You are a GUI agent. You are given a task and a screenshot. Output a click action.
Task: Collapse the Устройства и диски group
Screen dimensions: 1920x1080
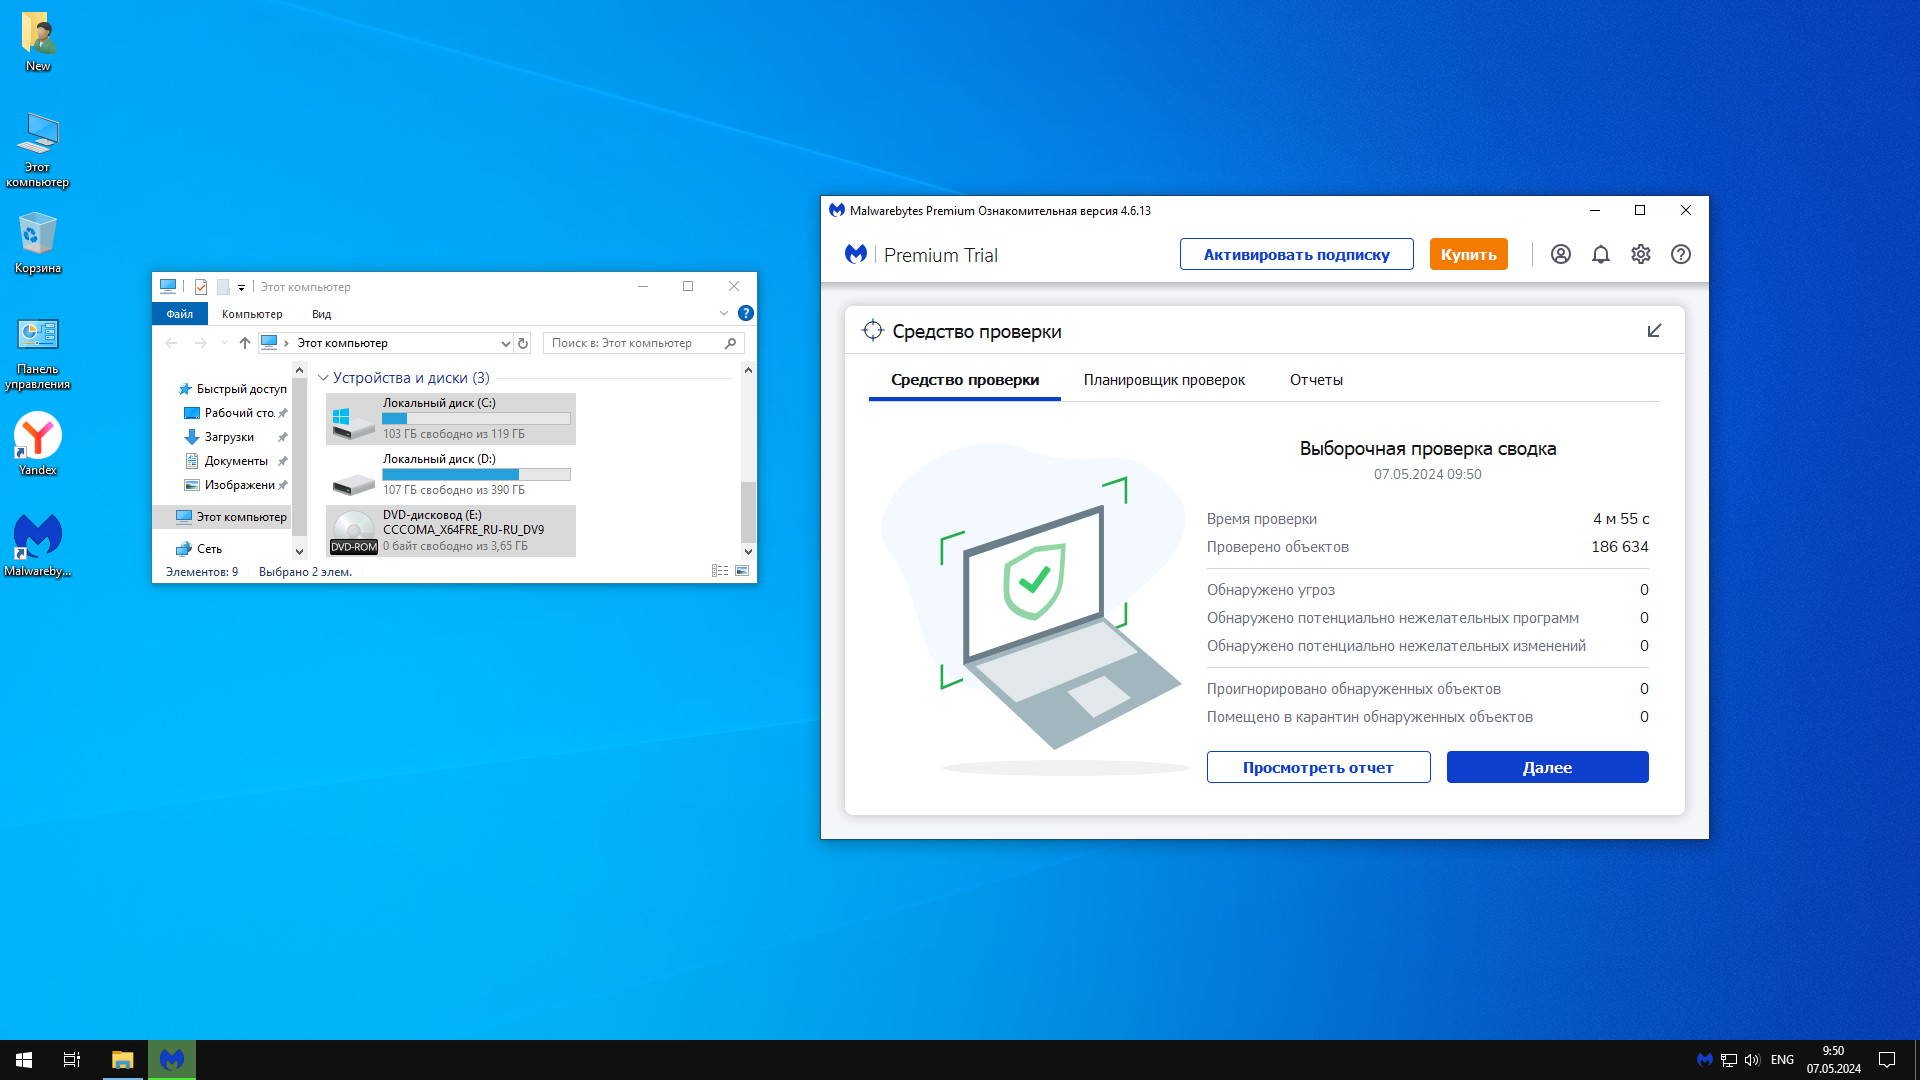coord(323,378)
